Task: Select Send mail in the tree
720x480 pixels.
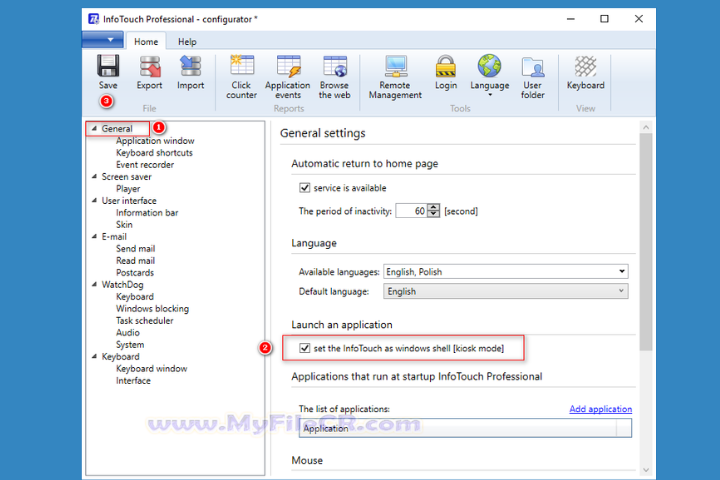Action: 135,248
